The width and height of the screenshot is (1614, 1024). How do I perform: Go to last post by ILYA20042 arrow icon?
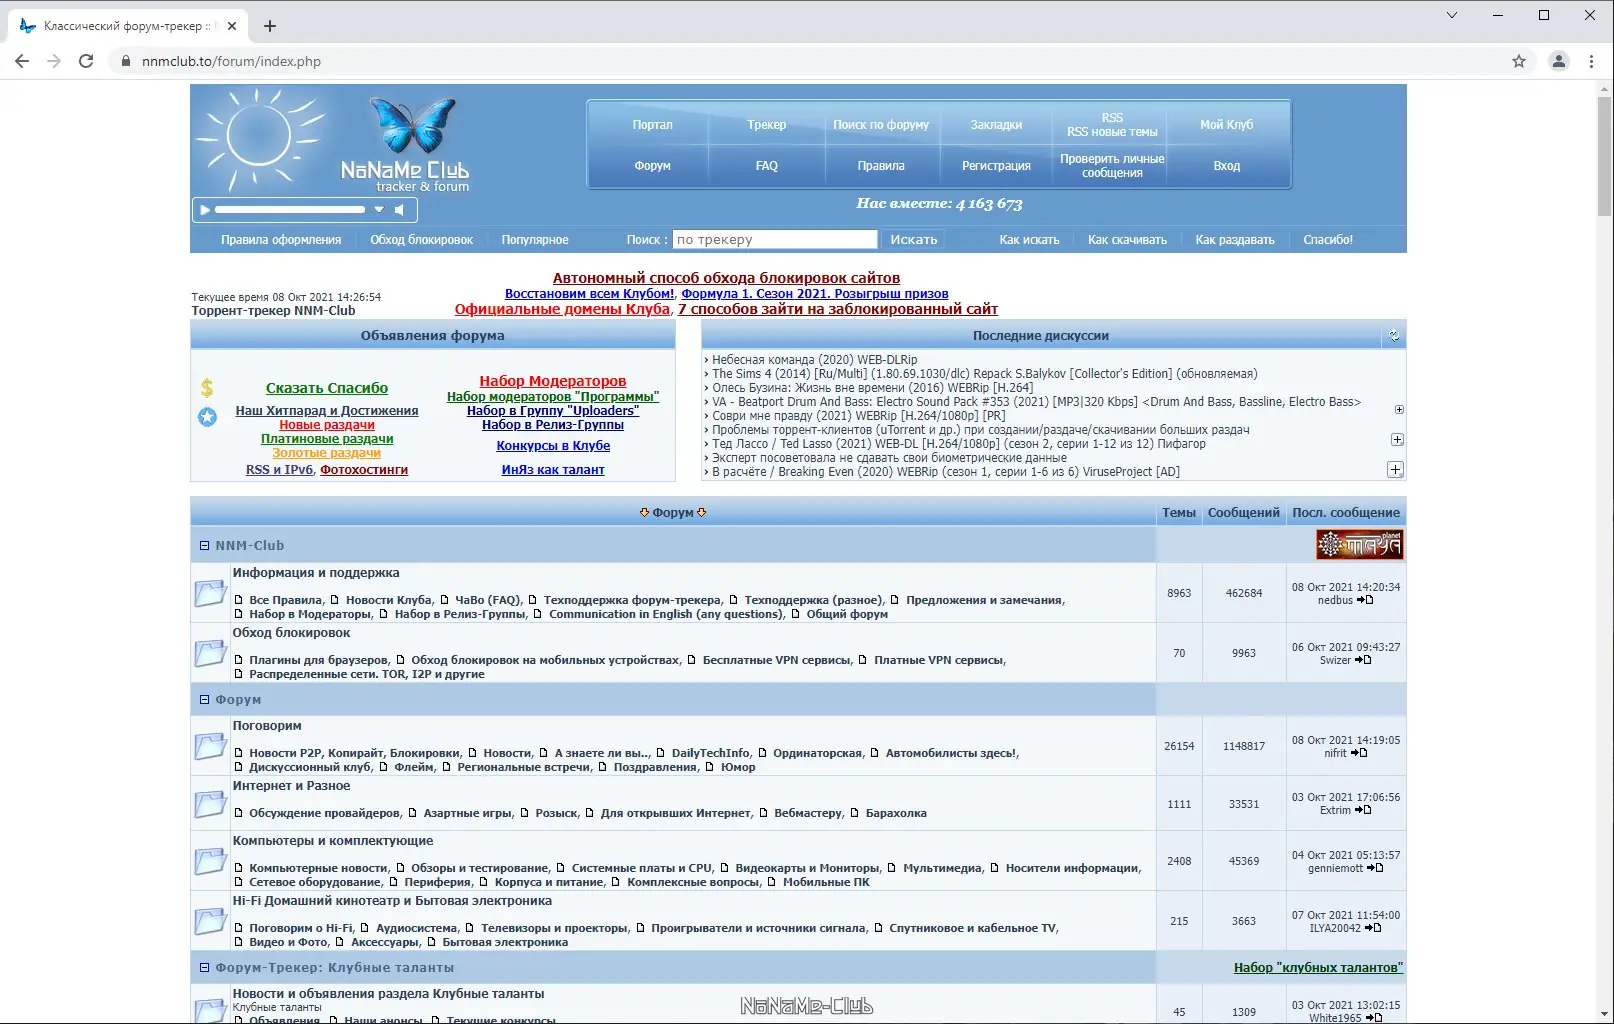pos(1373,928)
